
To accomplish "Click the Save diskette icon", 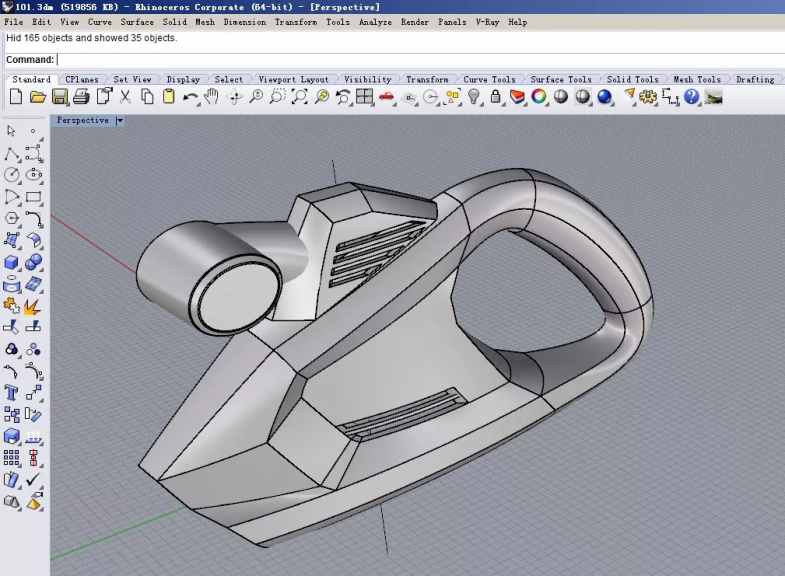I will click(x=59, y=97).
